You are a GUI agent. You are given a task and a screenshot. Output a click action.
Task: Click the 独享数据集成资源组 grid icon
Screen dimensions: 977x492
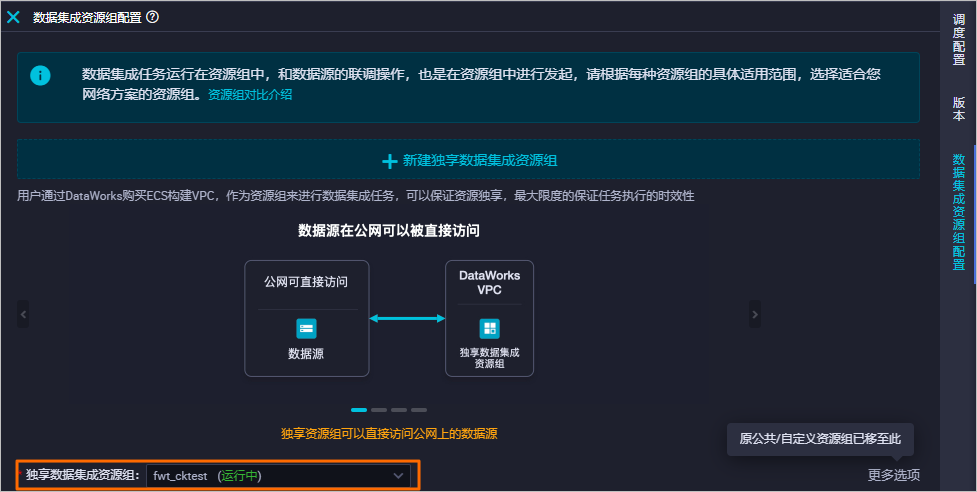click(489, 328)
